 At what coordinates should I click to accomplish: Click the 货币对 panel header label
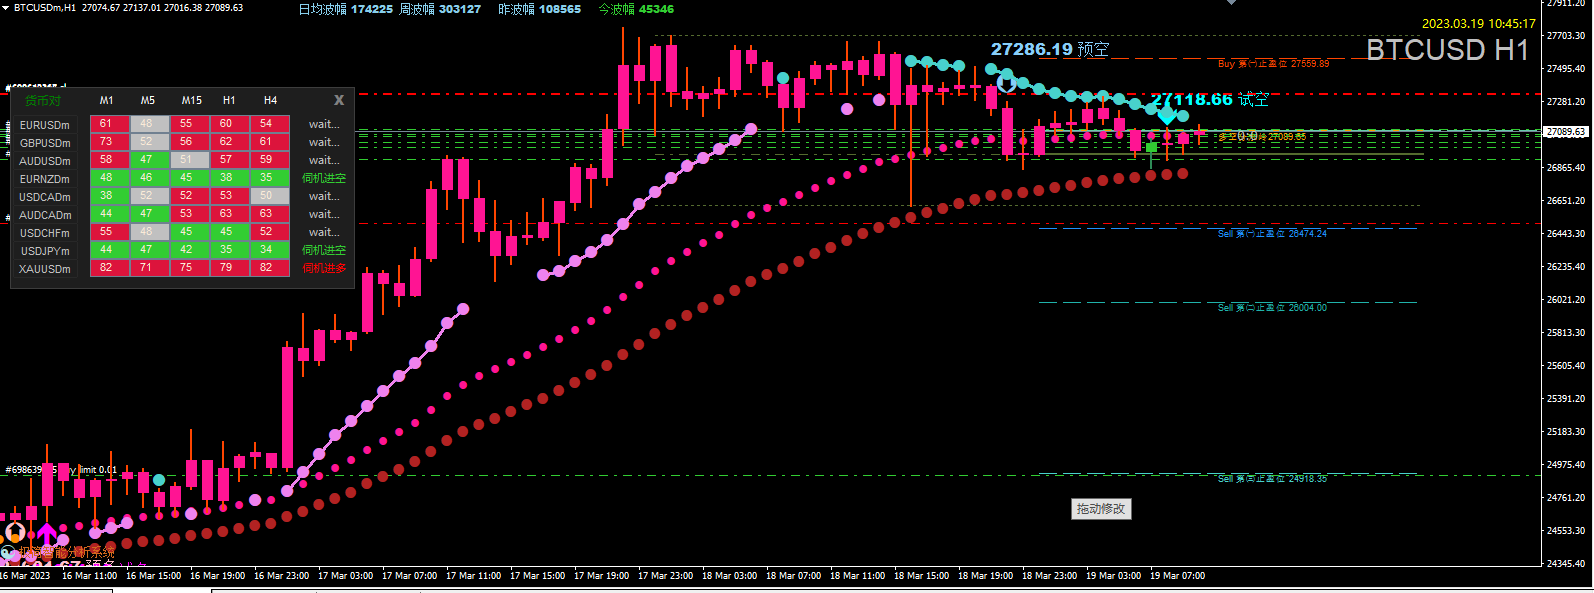pyautogui.click(x=43, y=100)
